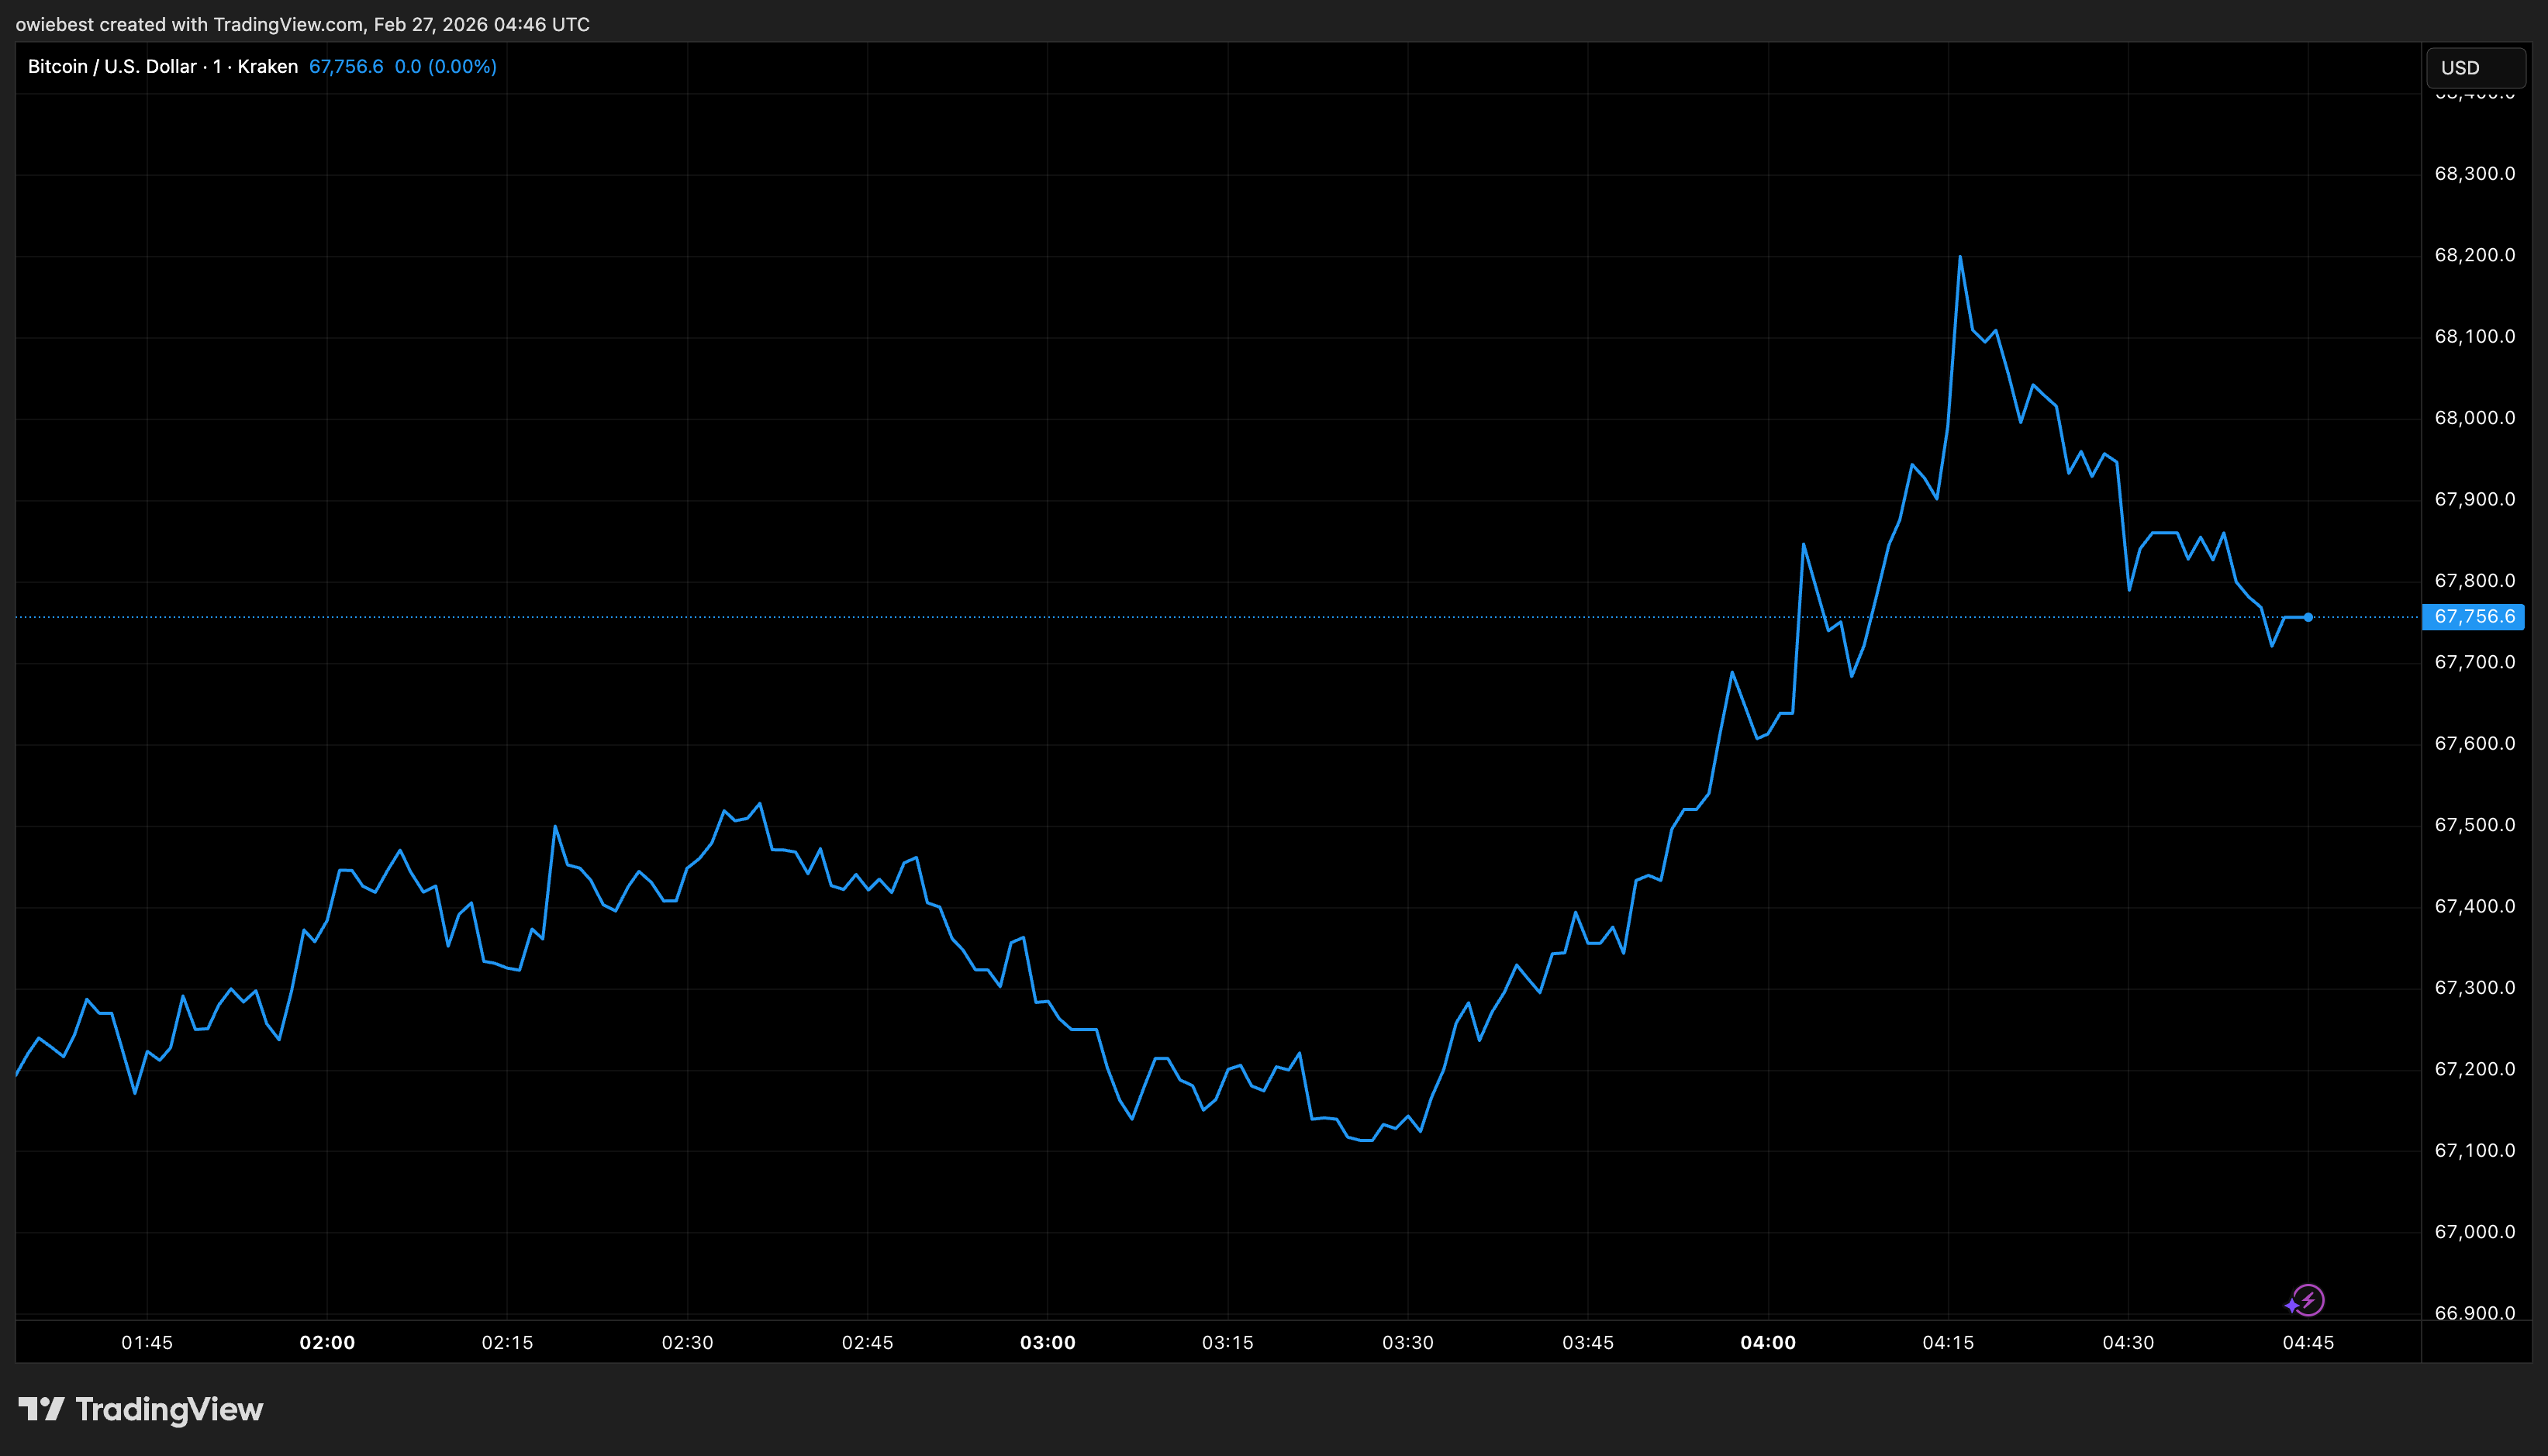This screenshot has width=2548, height=1456.
Task: Click the 02:00 label on the time axis
Action: [x=327, y=1342]
